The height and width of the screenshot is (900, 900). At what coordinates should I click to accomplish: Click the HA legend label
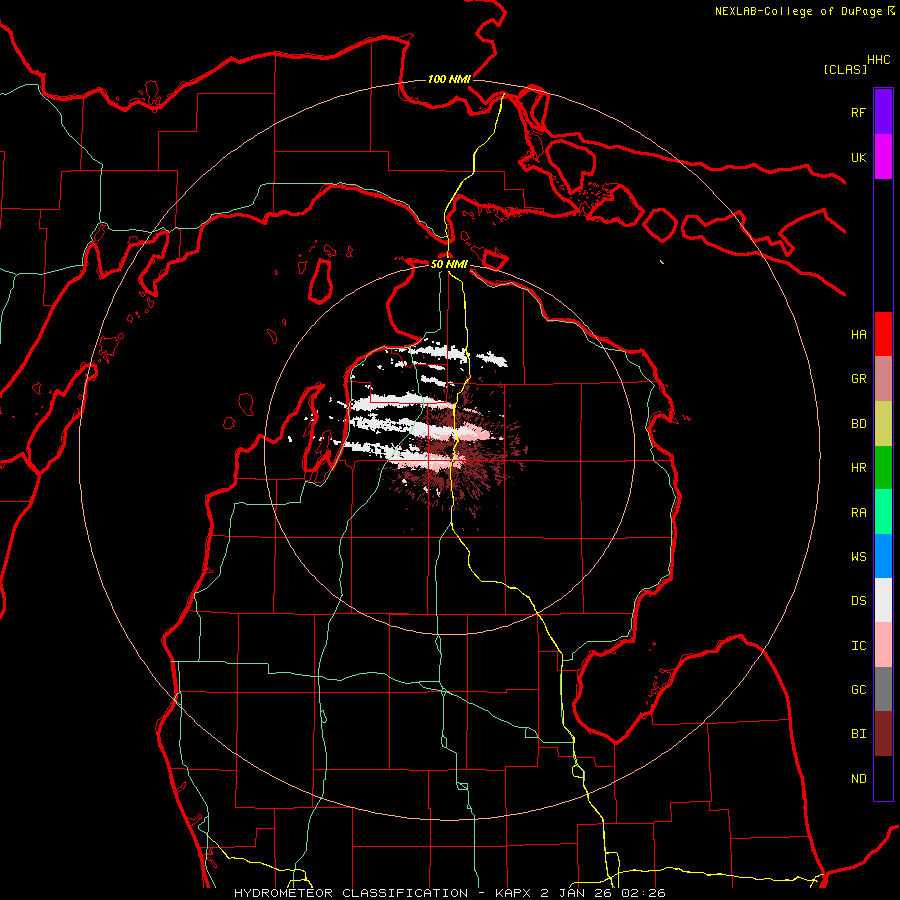(858, 335)
